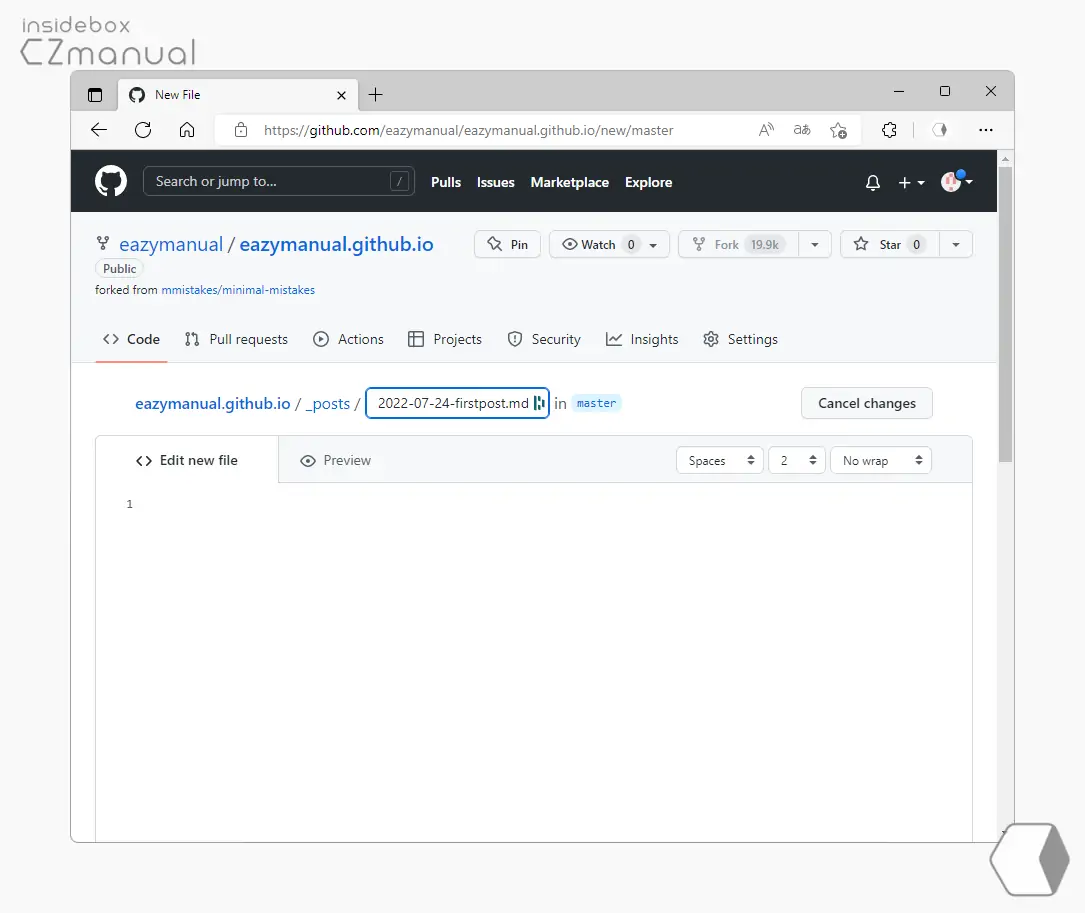Click the slash shortcut key icon in search
The image size is (1085, 913).
[x=399, y=181]
